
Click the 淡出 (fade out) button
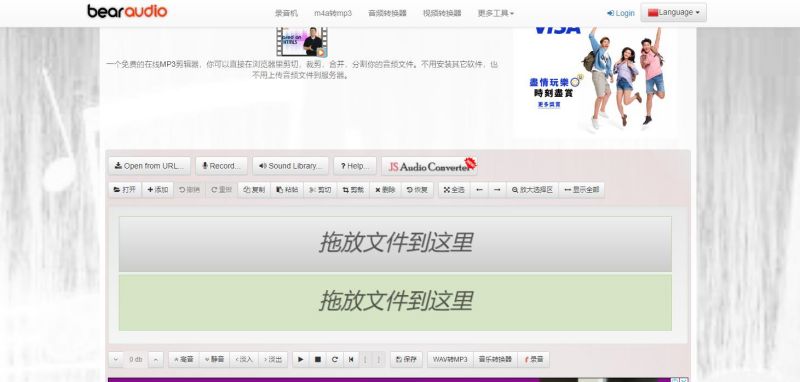[x=273, y=360]
